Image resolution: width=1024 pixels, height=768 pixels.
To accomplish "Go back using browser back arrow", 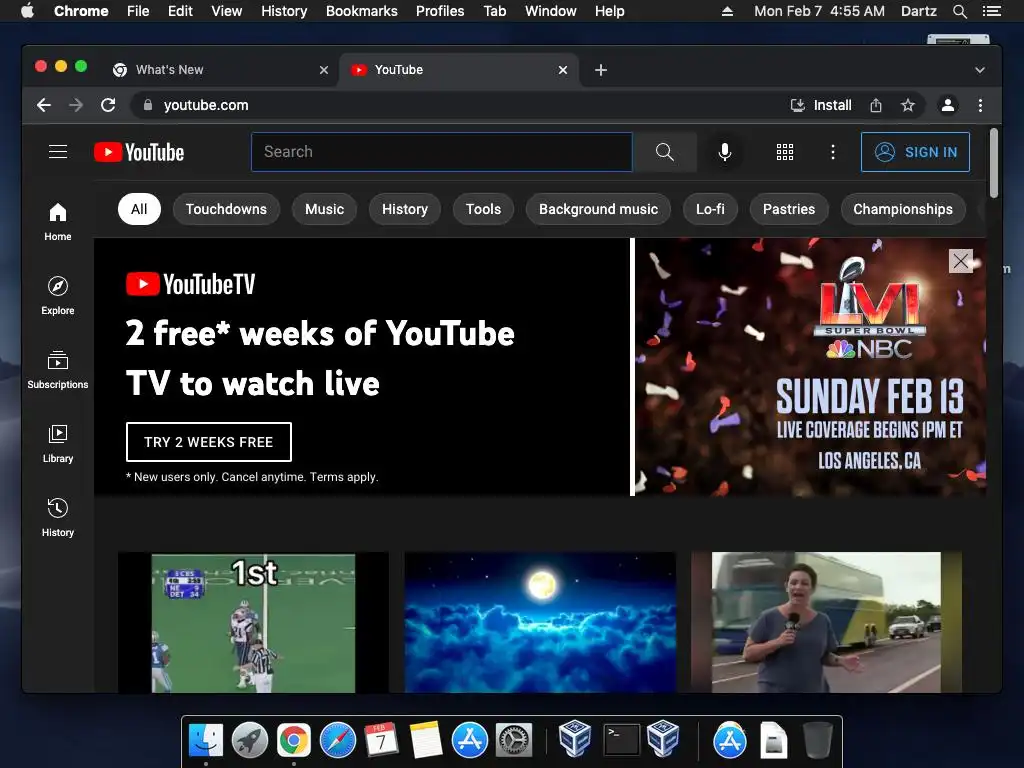I will coord(44,105).
